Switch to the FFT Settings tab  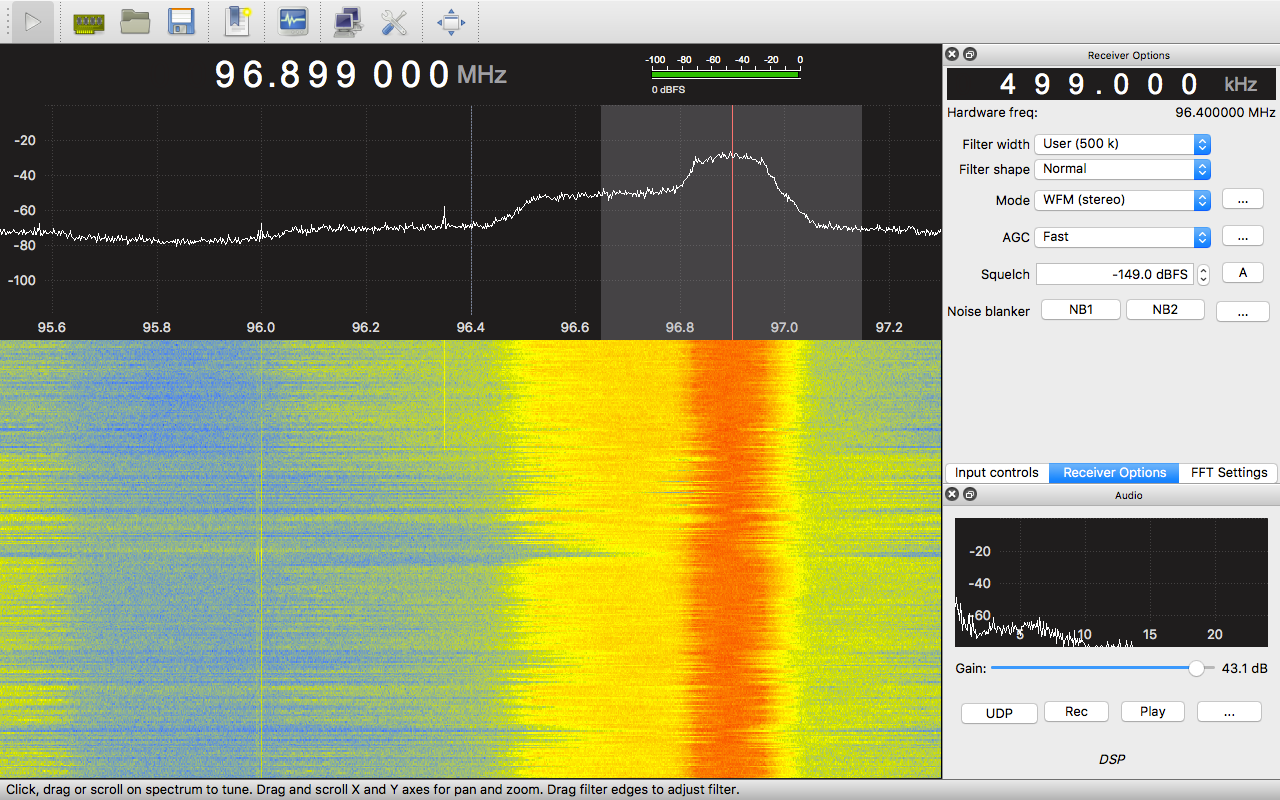[x=1228, y=473]
